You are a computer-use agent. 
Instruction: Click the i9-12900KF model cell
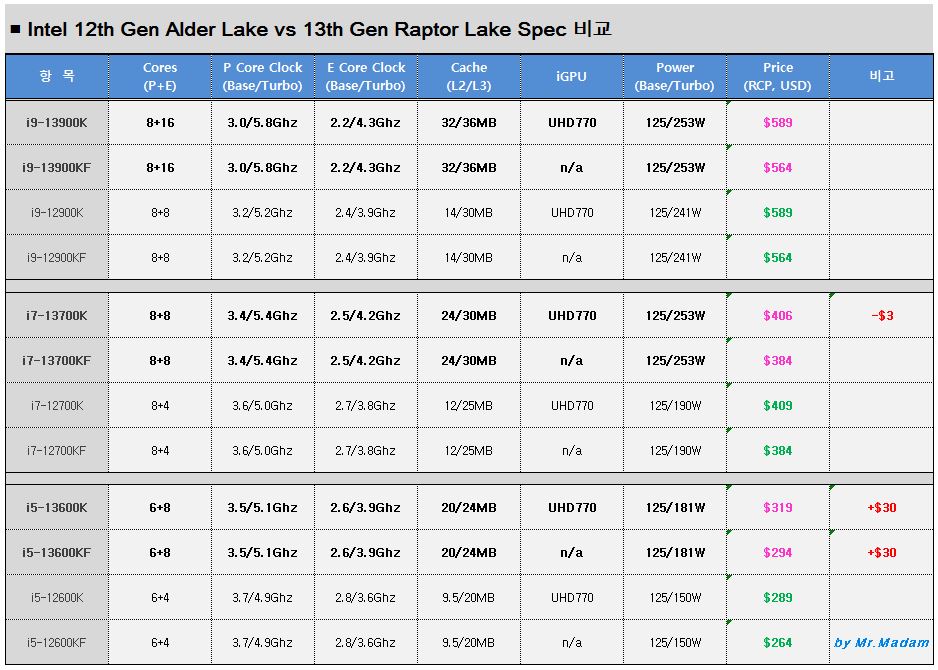(57, 257)
